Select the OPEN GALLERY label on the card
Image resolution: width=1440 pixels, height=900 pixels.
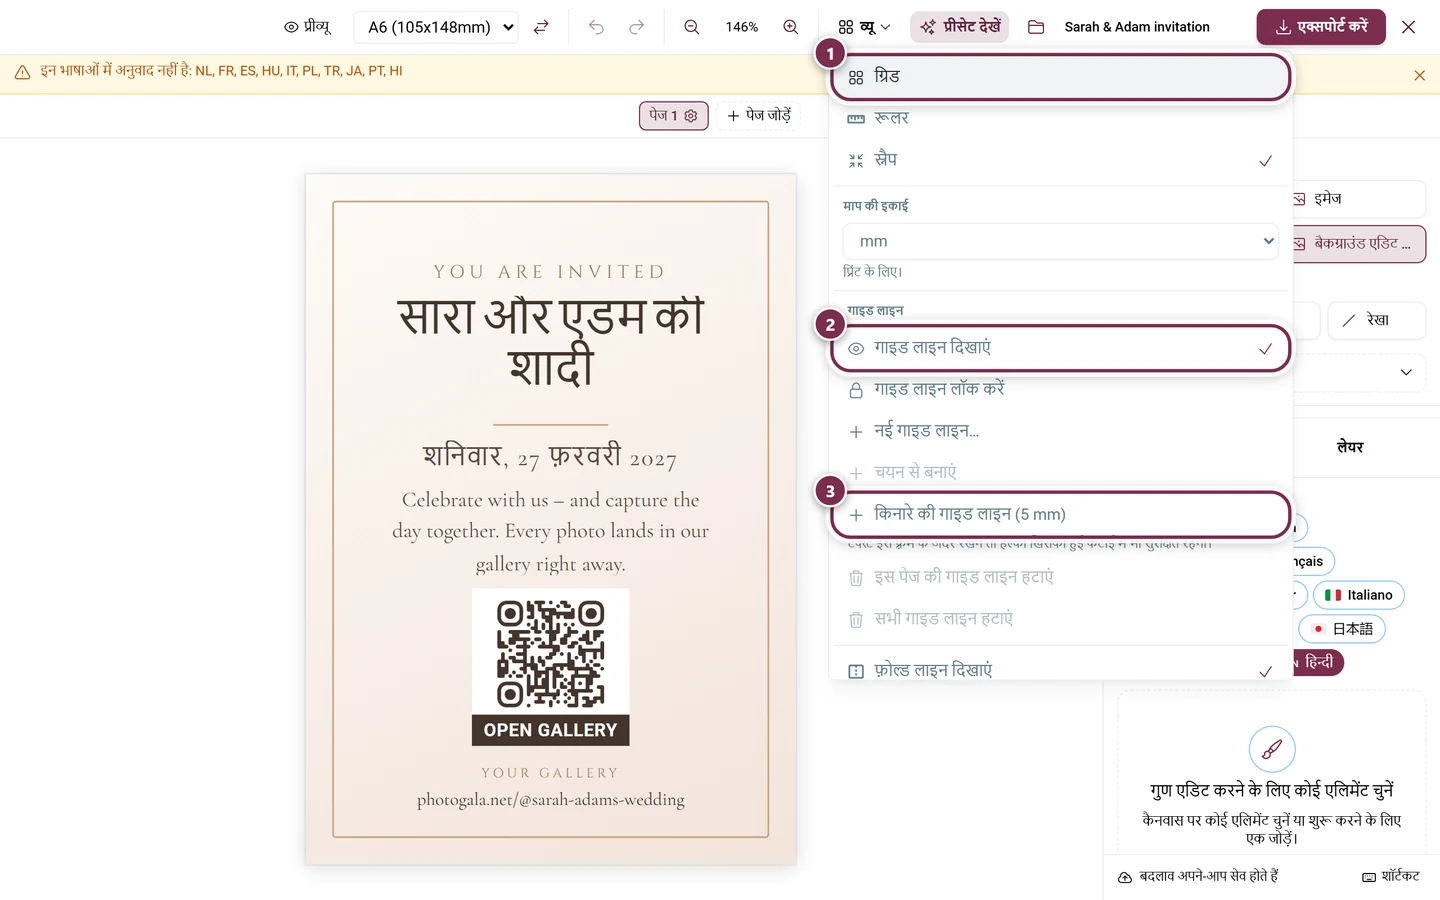[550, 730]
